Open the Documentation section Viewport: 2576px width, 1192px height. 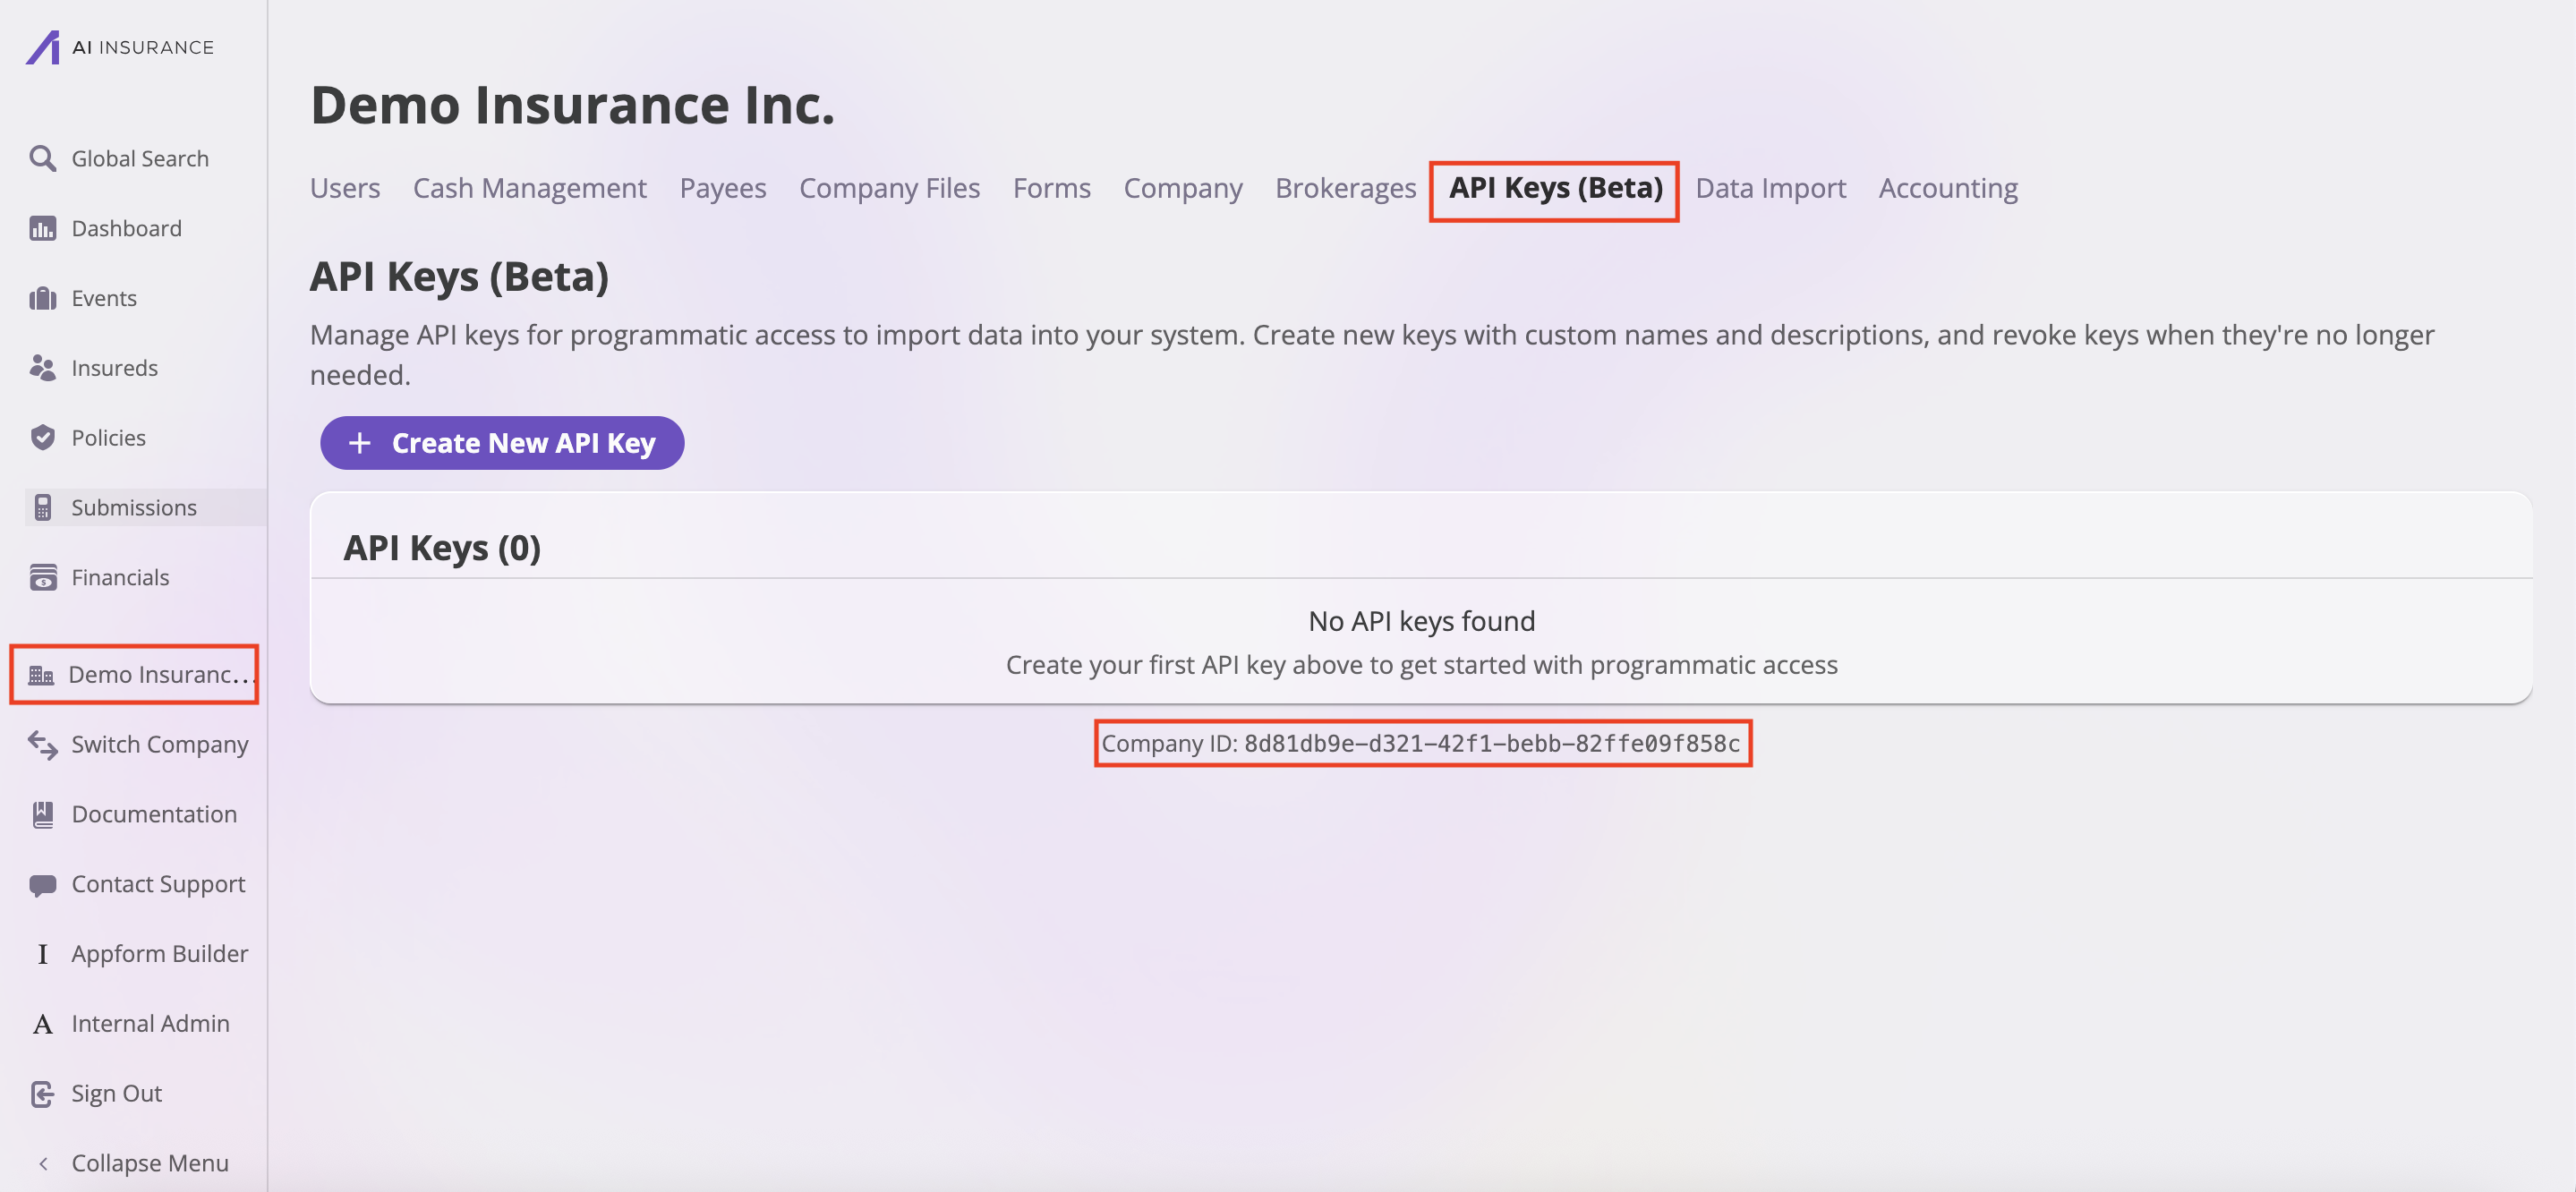point(42,814)
